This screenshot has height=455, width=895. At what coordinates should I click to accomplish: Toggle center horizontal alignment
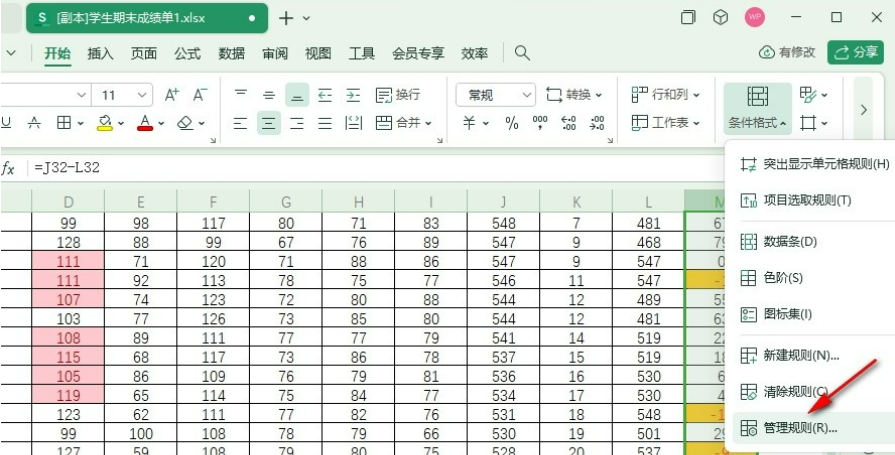pos(269,123)
